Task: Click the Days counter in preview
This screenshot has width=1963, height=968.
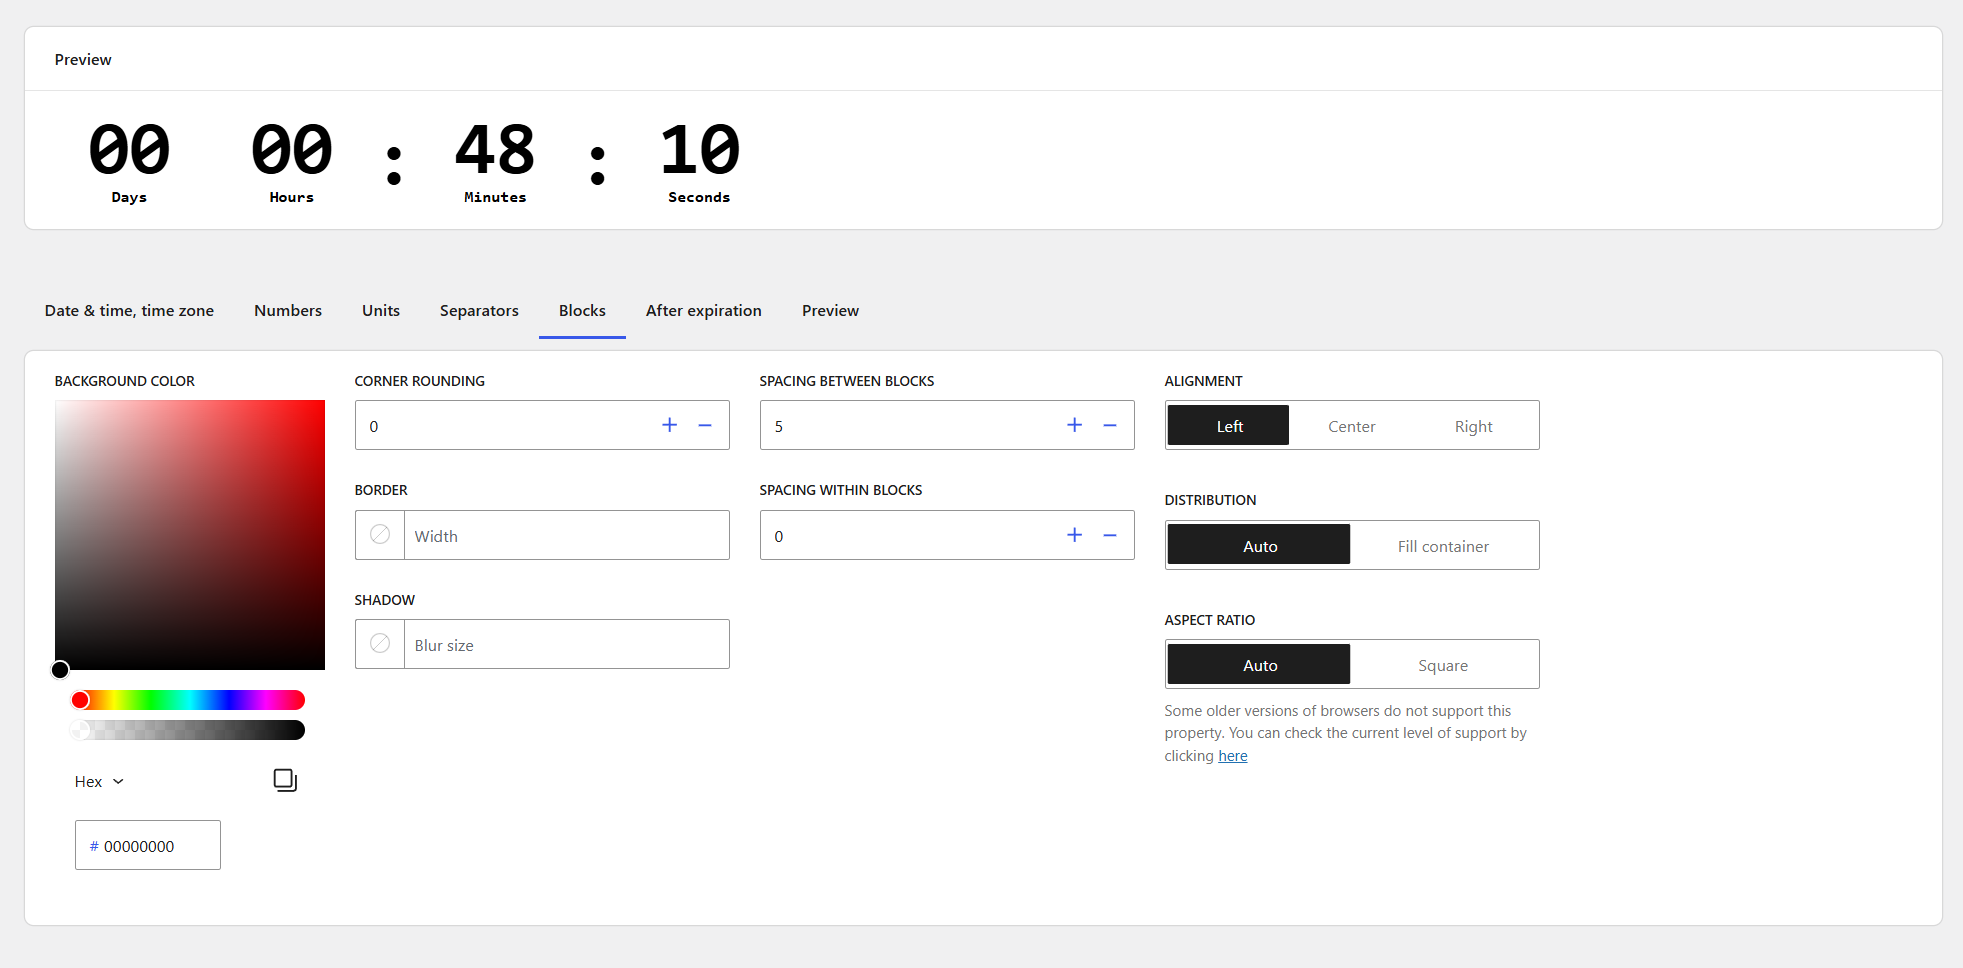Action: coord(129,162)
